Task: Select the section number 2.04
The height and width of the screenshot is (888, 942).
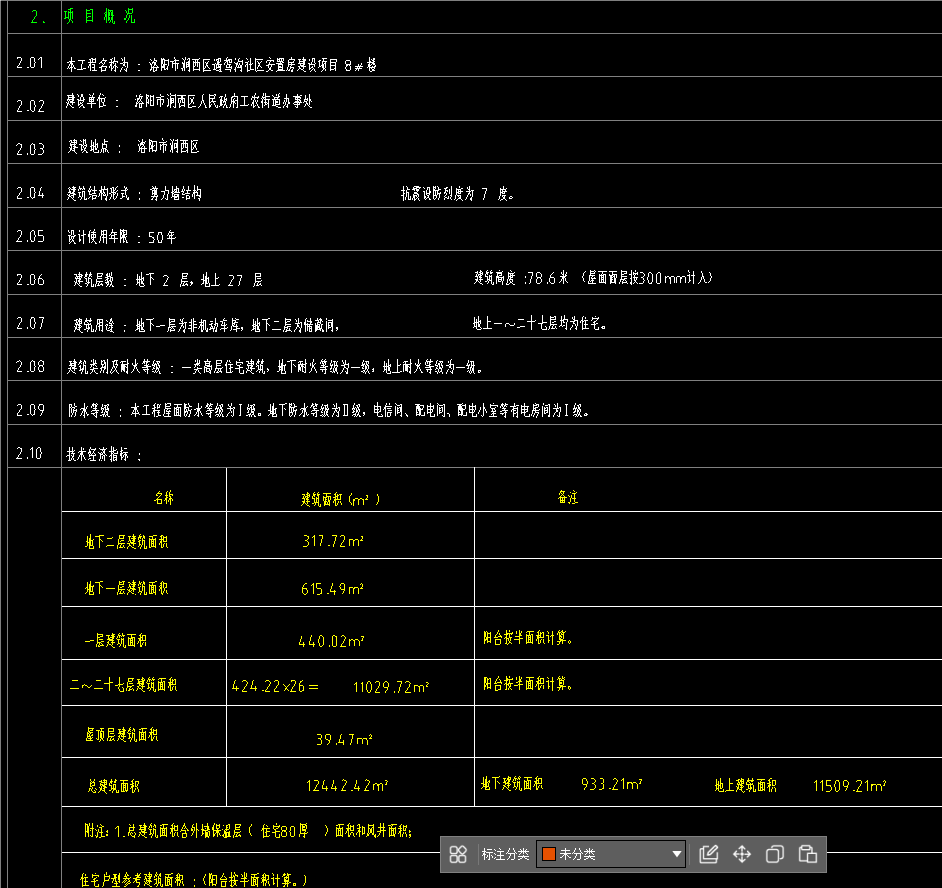Action: tap(30, 193)
